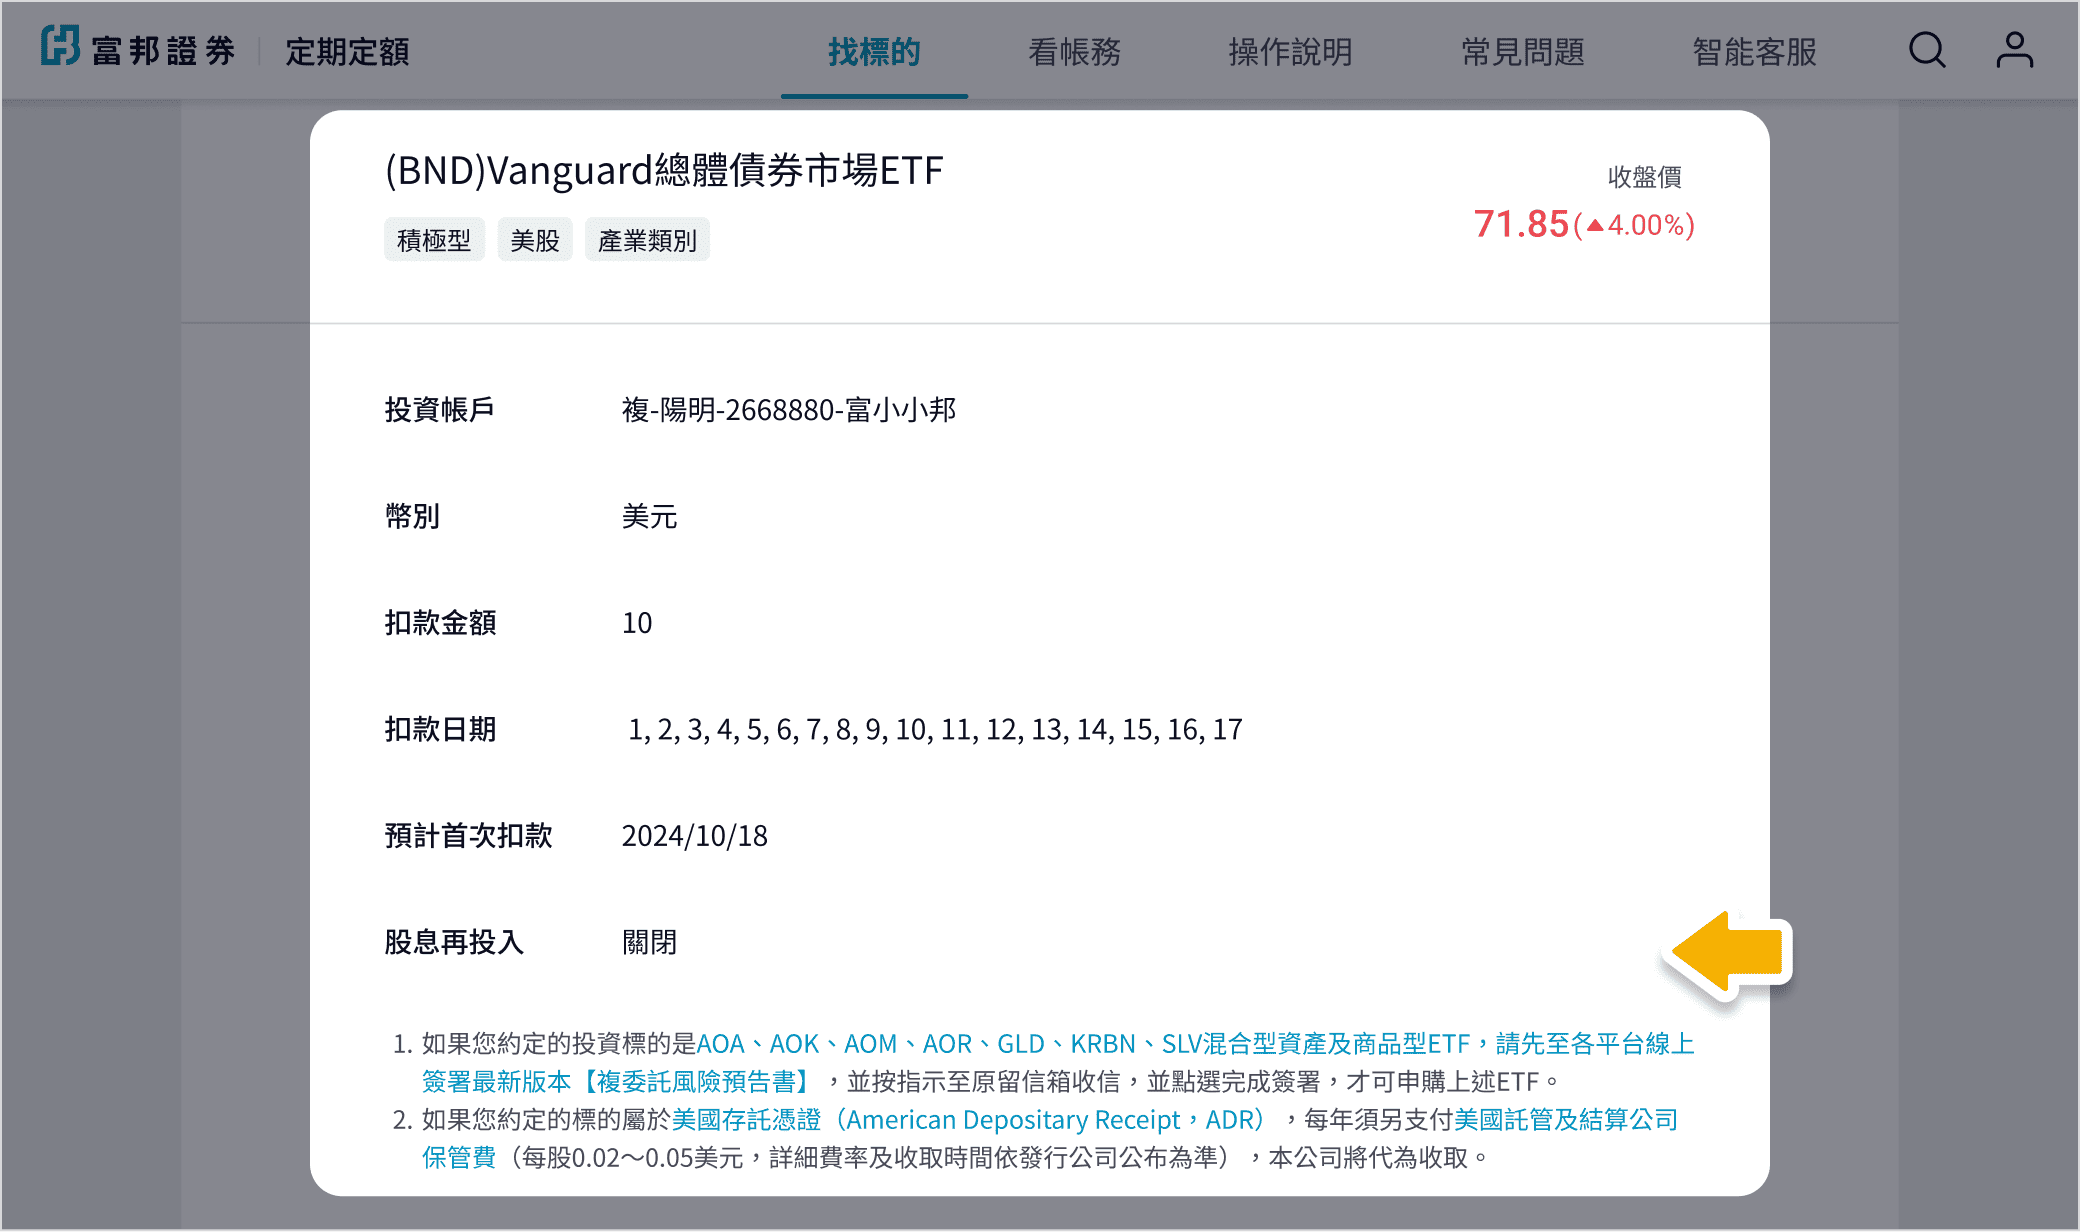
Task: Click the closing price 71.85 value
Action: [x=1520, y=224]
